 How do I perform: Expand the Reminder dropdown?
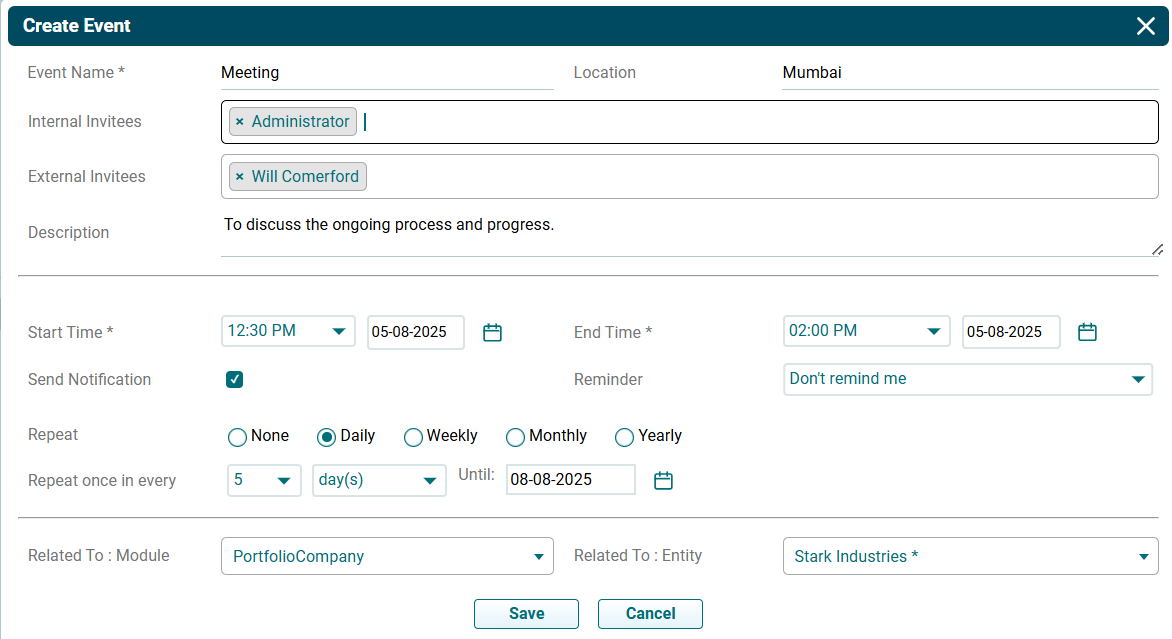click(967, 380)
